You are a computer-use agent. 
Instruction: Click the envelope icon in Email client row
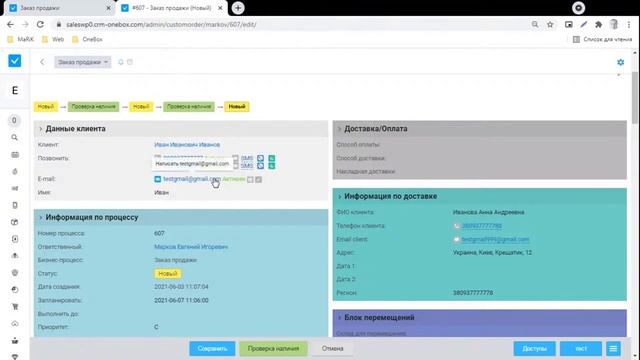coord(456,240)
